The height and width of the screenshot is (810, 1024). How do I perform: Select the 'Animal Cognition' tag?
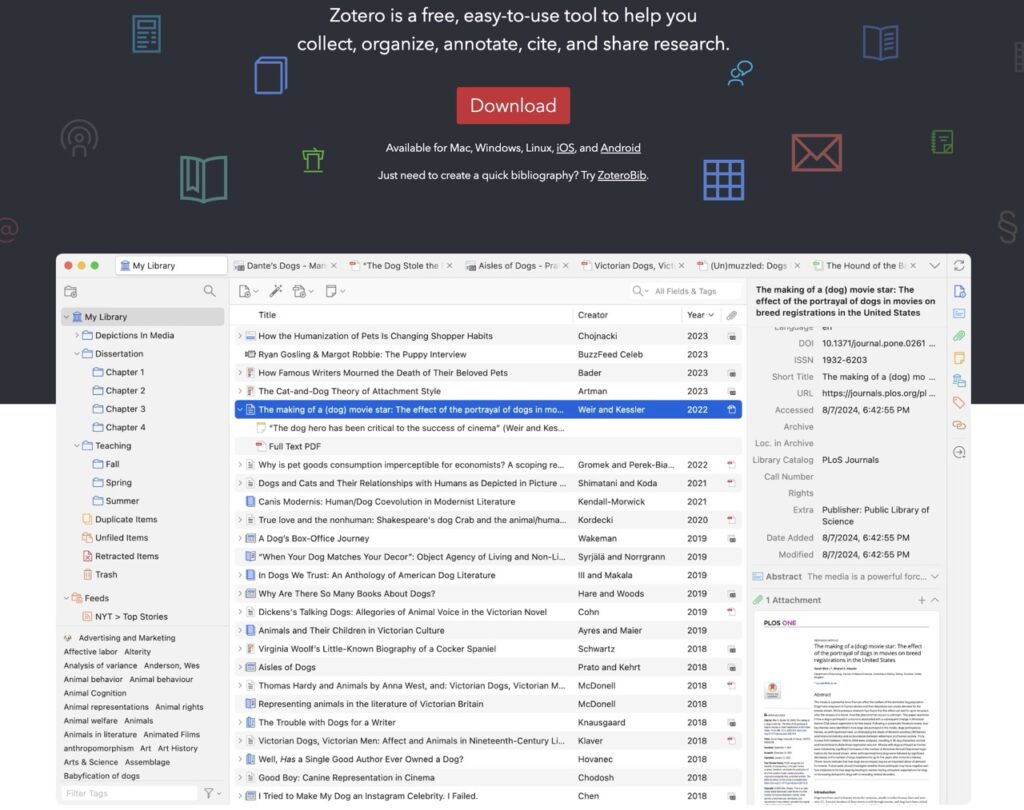[95, 693]
